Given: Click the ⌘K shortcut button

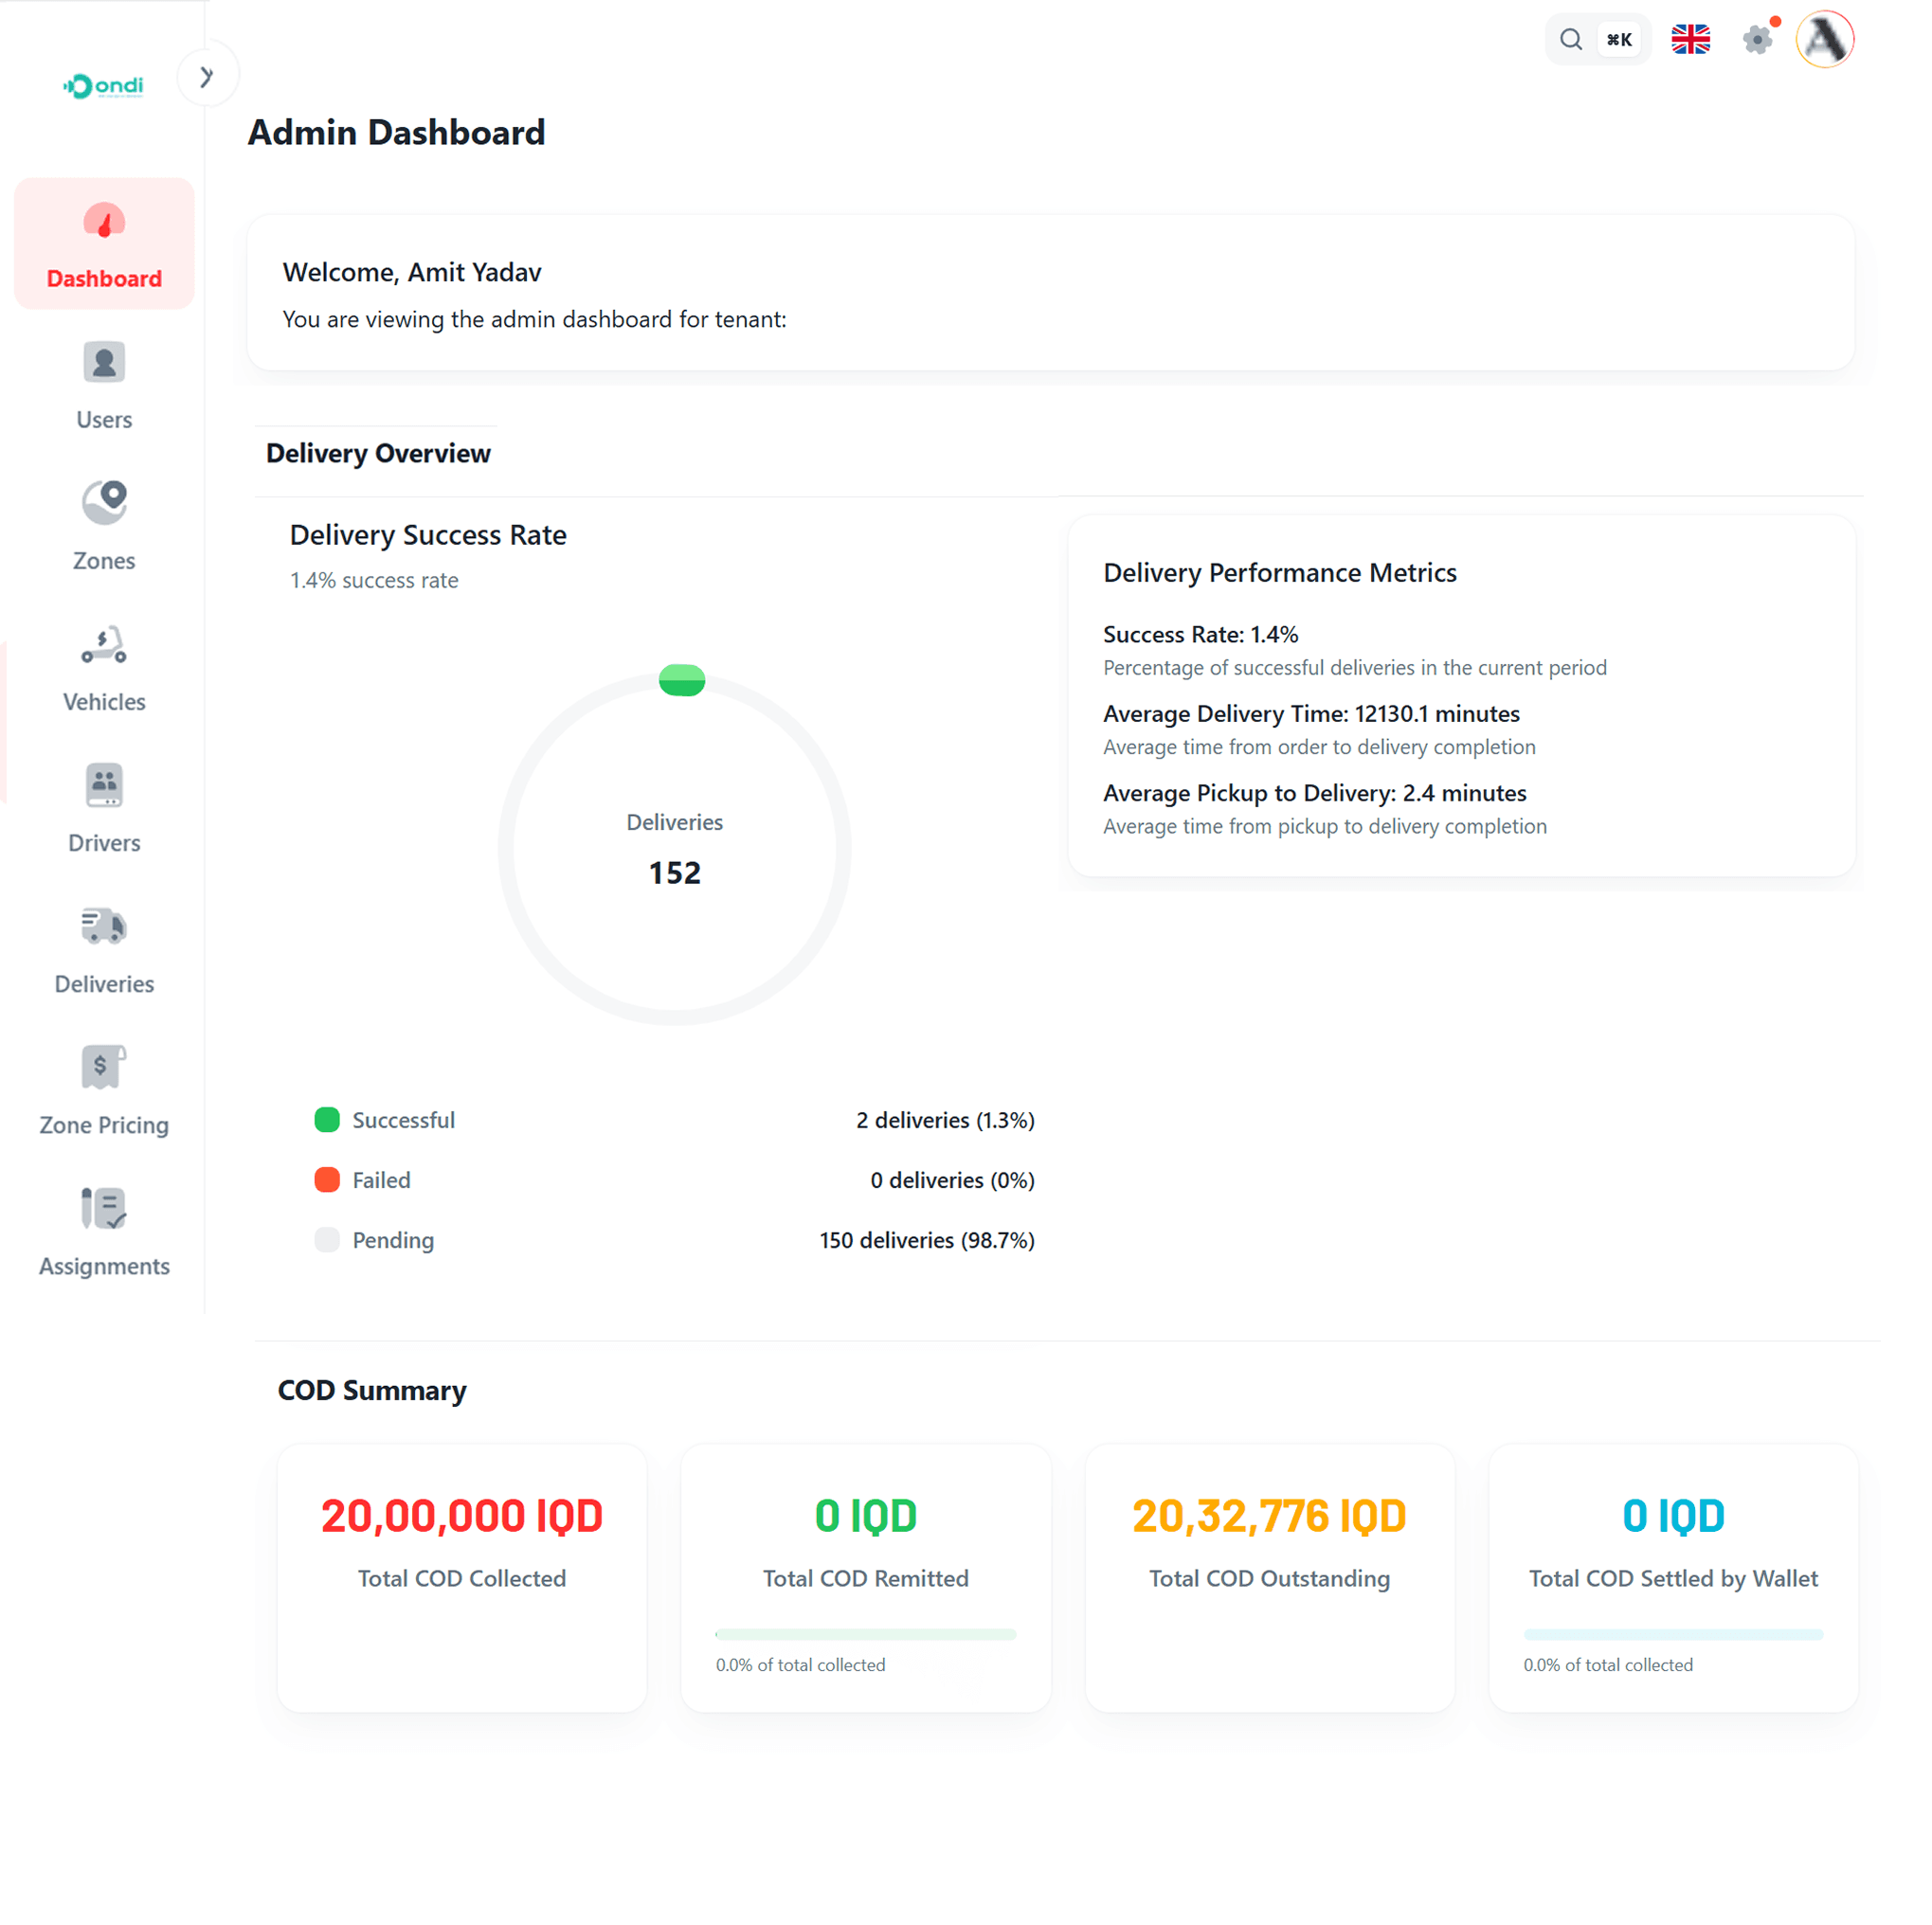Looking at the screenshot, I should pos(1619,40).
